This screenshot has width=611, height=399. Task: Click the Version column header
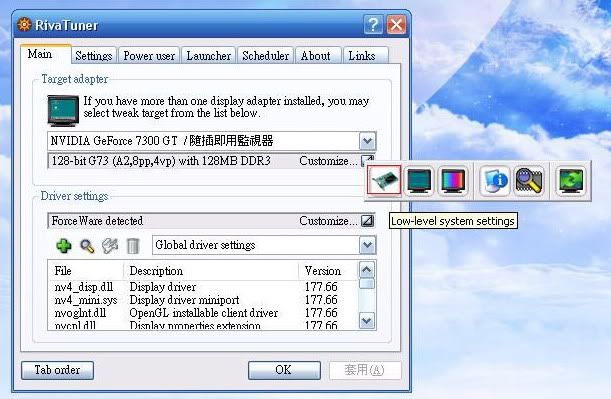[328, 271]
